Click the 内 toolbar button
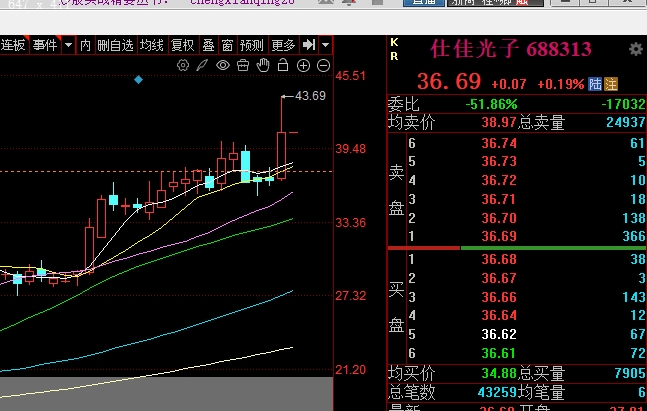 pos(85,45)
